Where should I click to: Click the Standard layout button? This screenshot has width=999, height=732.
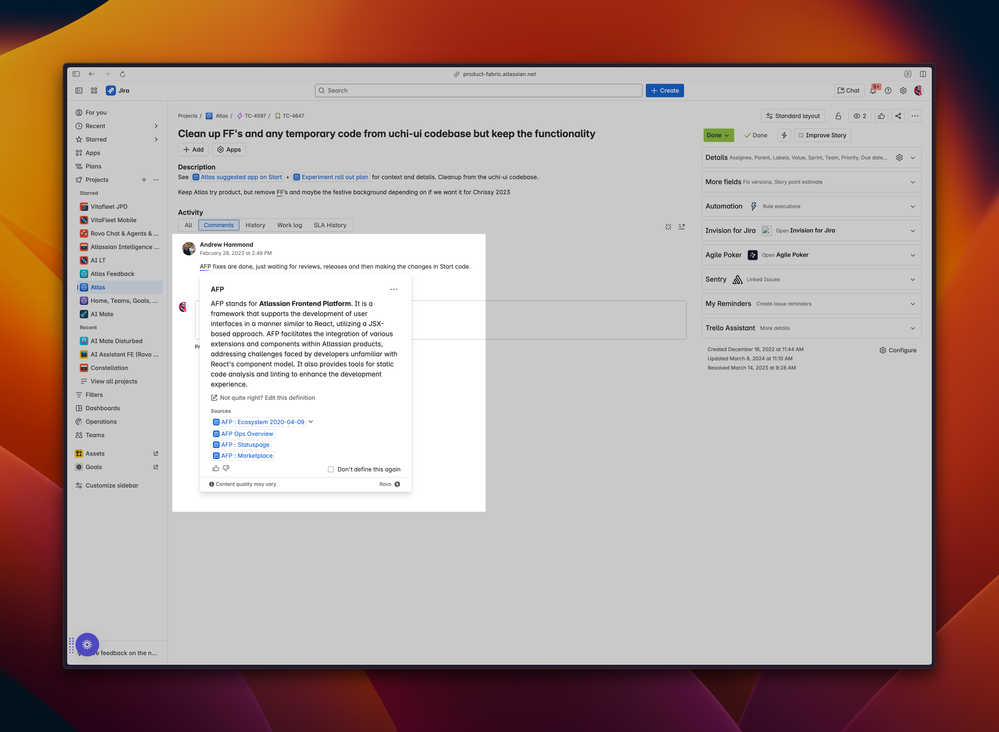[x=793, y=116]
